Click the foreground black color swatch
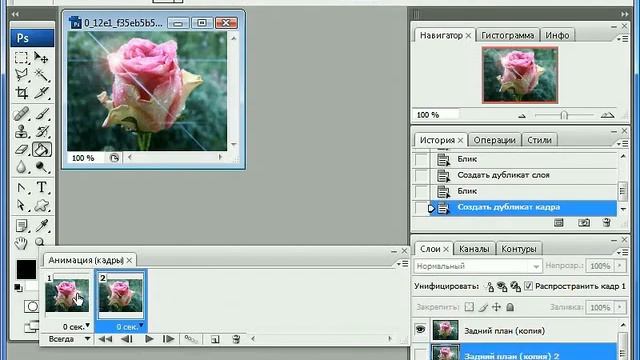This screenshot has width=640, height=360. tap(26, 269)
